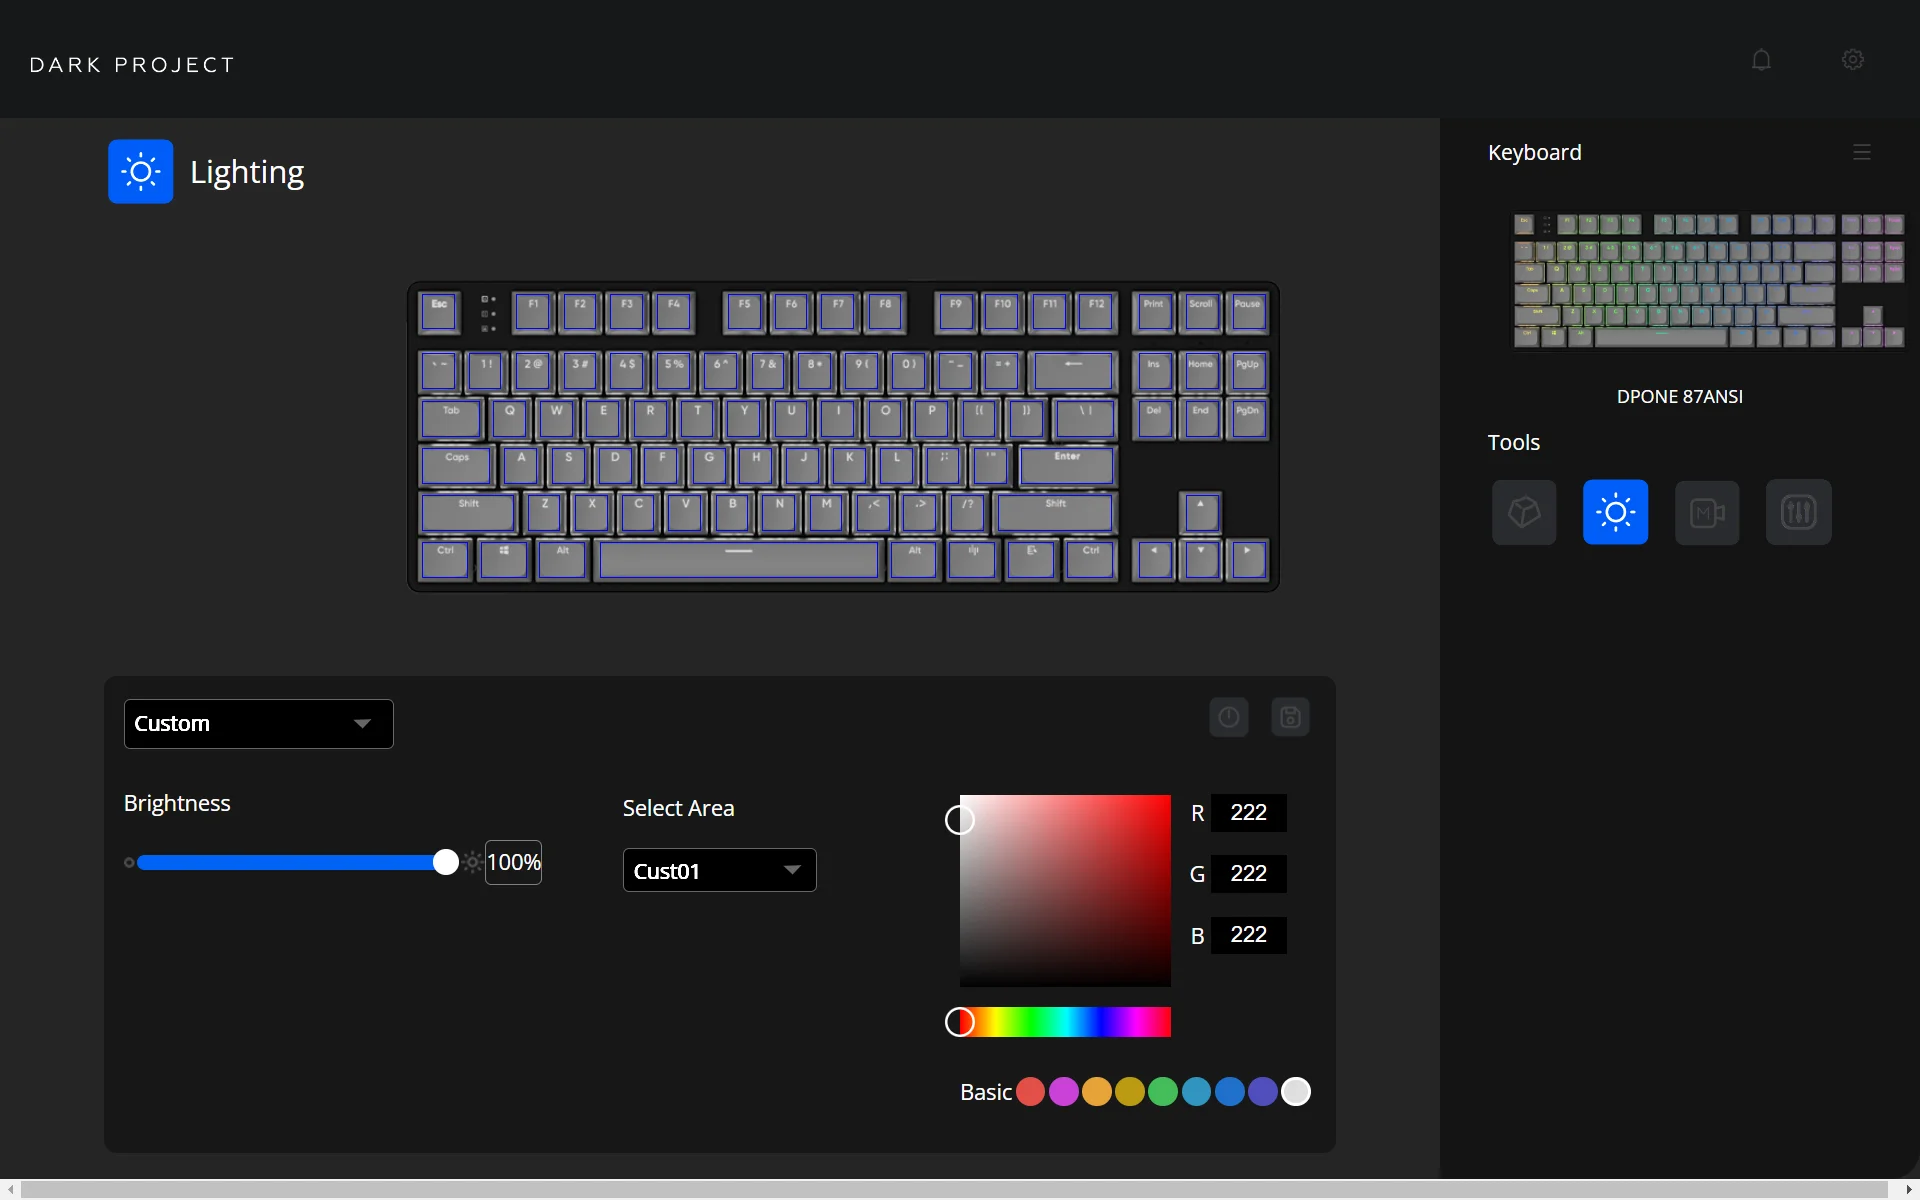Enter value in the G color field
This screenshot has height=1200, width=1920.
tap(1248, 872)
